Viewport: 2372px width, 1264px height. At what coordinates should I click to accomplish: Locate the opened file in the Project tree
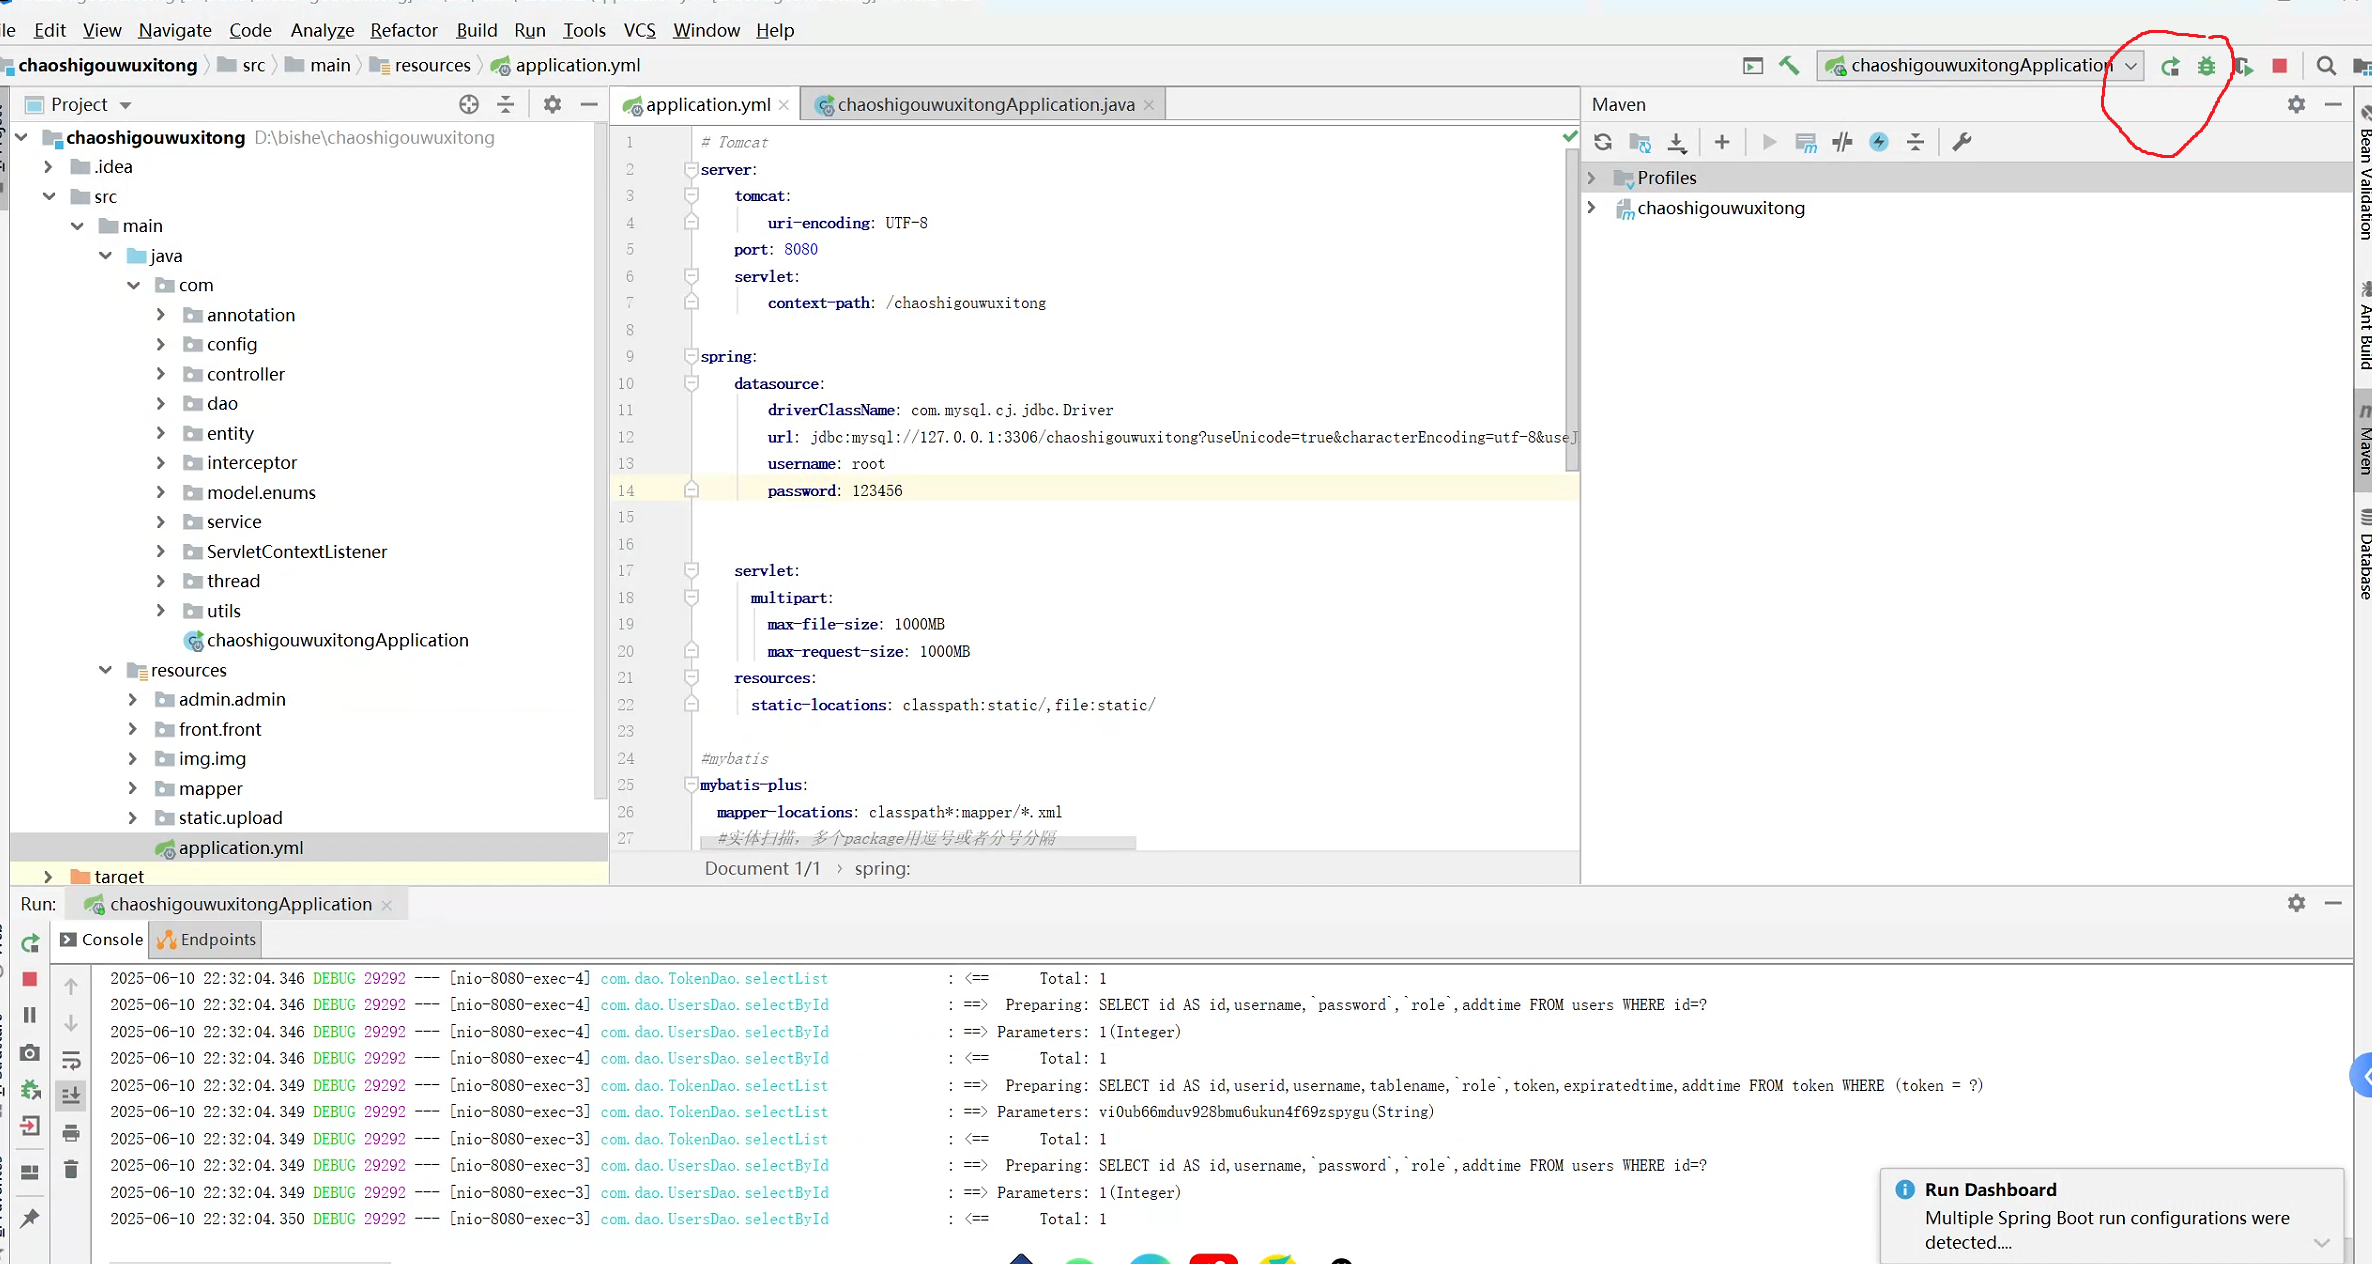click(x=469, y=104)
